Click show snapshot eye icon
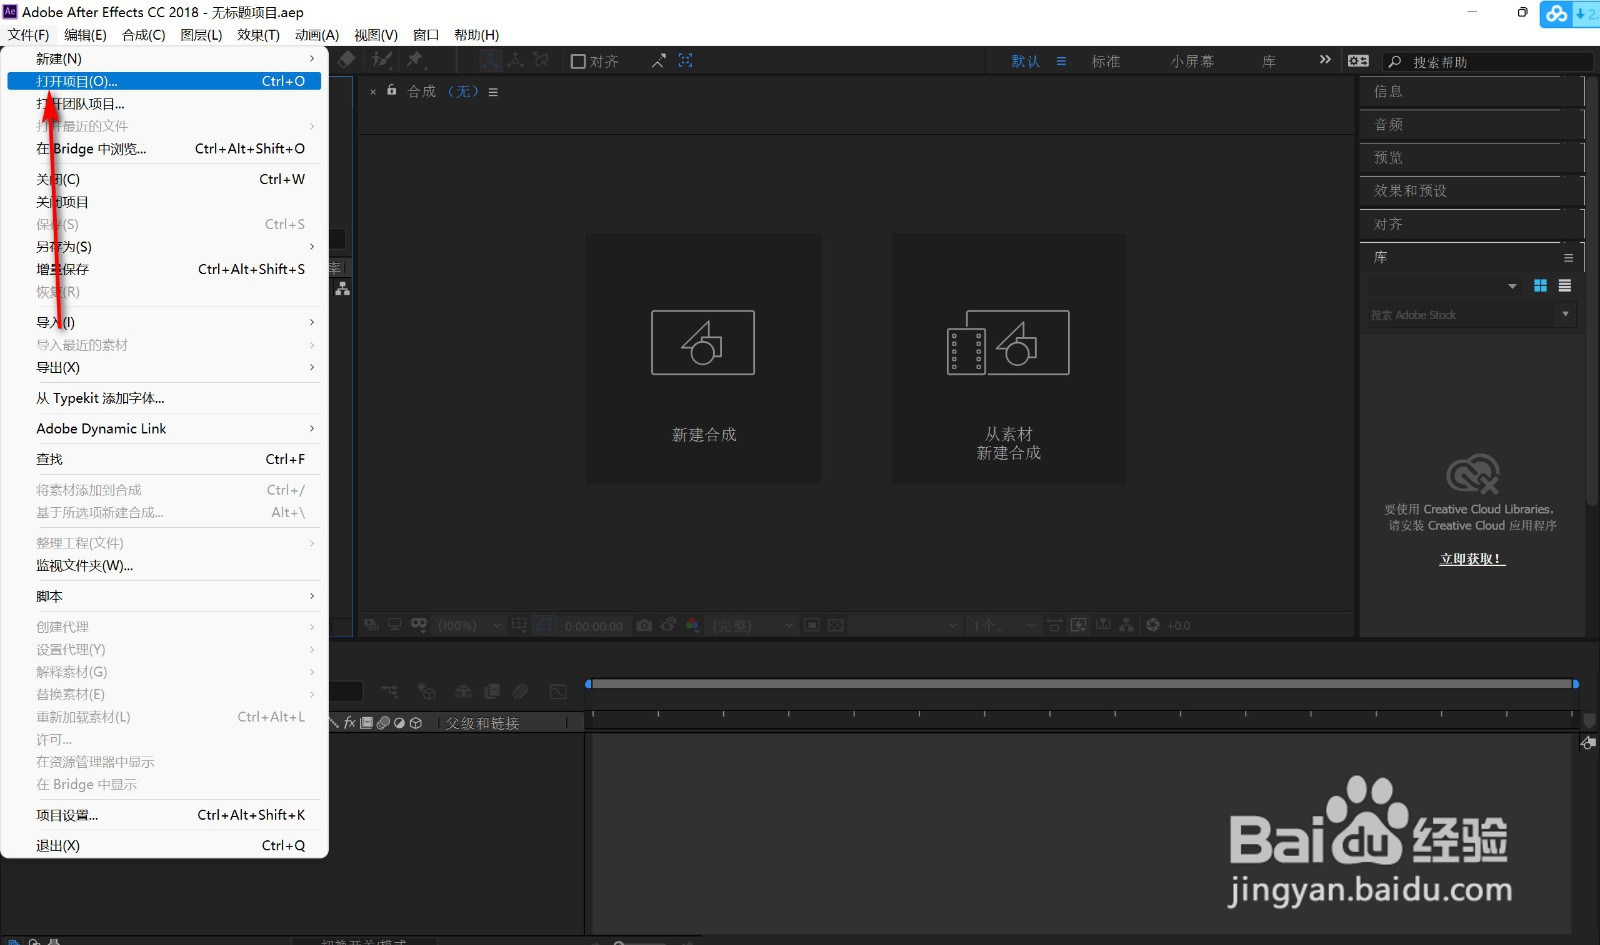This screenshot has width=1600, height=945. point(668,625)
